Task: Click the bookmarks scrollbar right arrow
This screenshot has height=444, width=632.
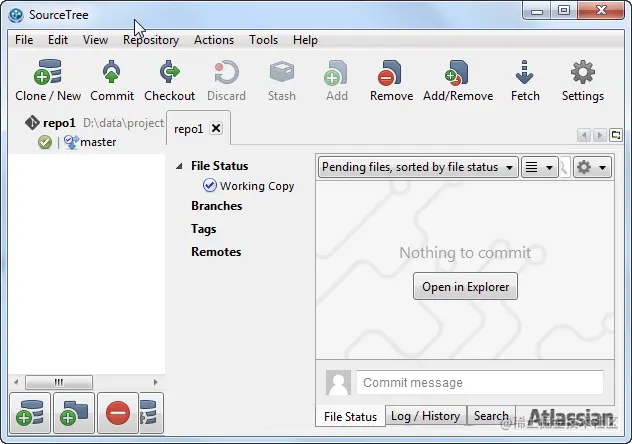Action: tap(156, 382)
